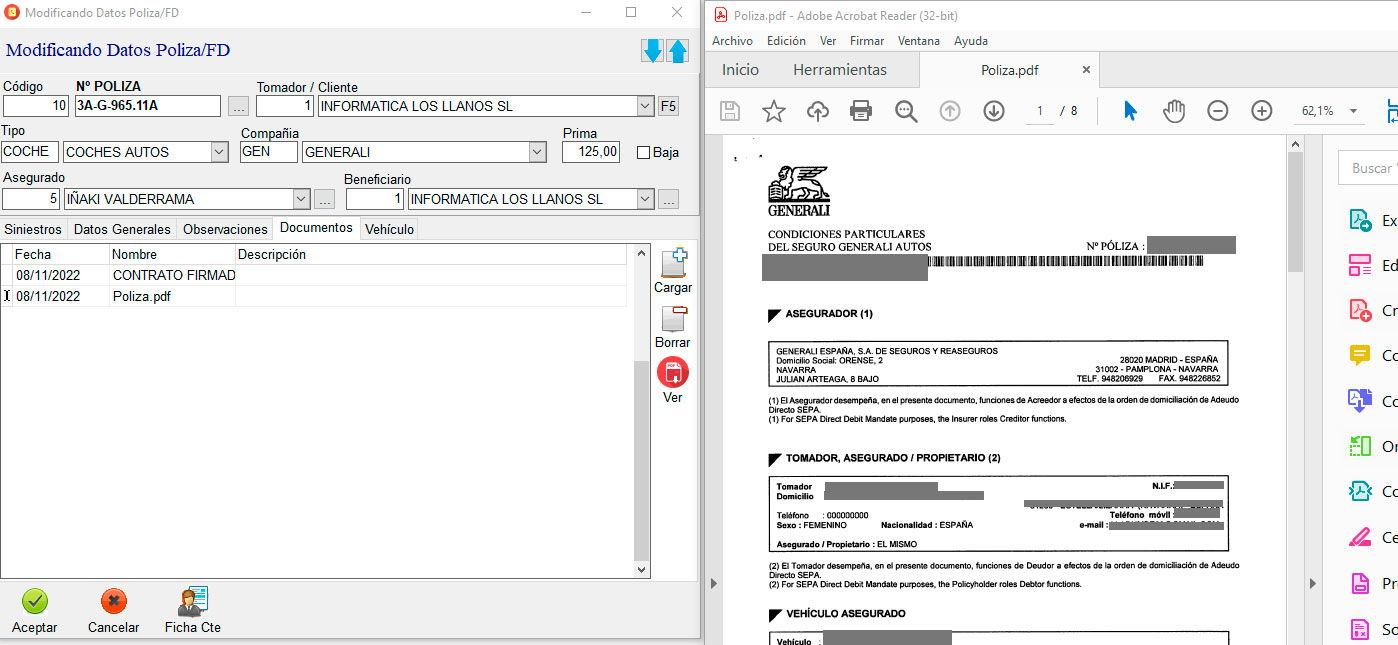Click the fit-width icon right of zoom
The image size is (1398, 645).
click(x=1392, y=111)
